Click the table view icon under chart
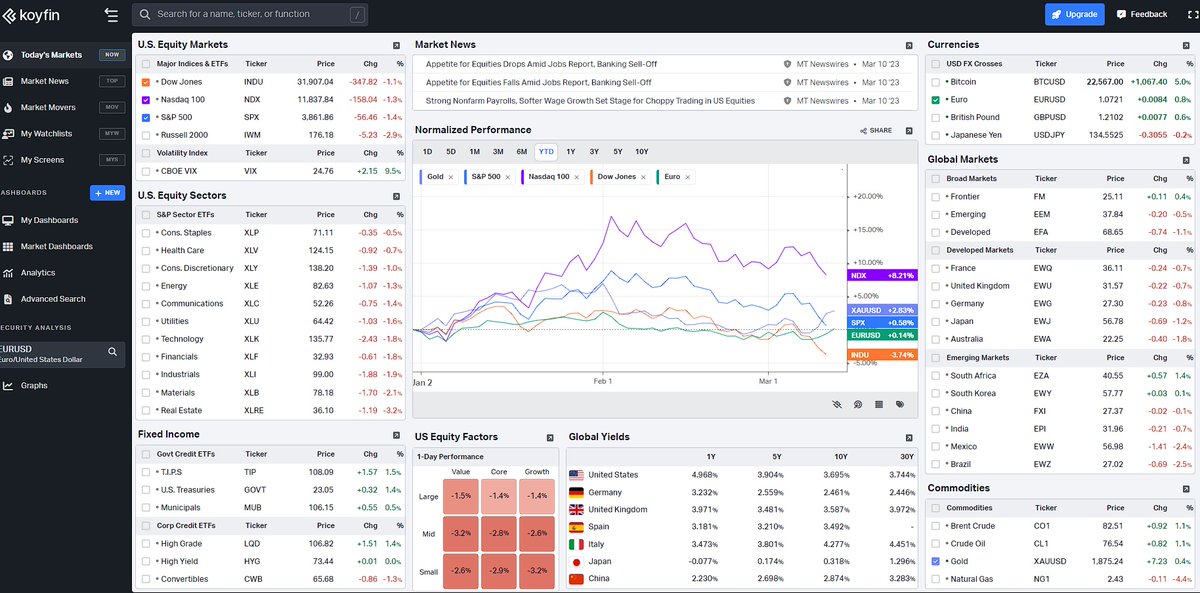This screenshot has width=1200, height=593. tap(879, 405)
